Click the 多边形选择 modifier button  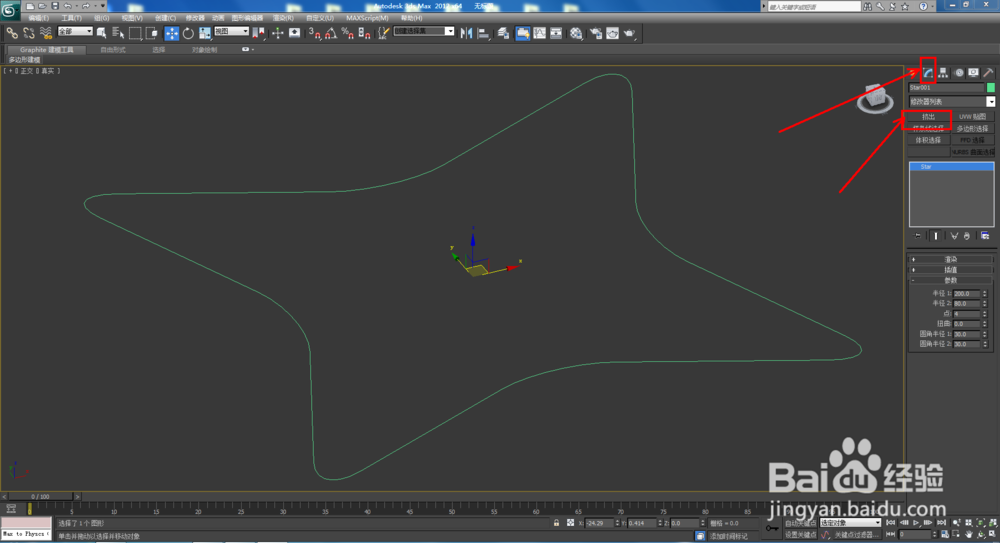pos(973,128)
